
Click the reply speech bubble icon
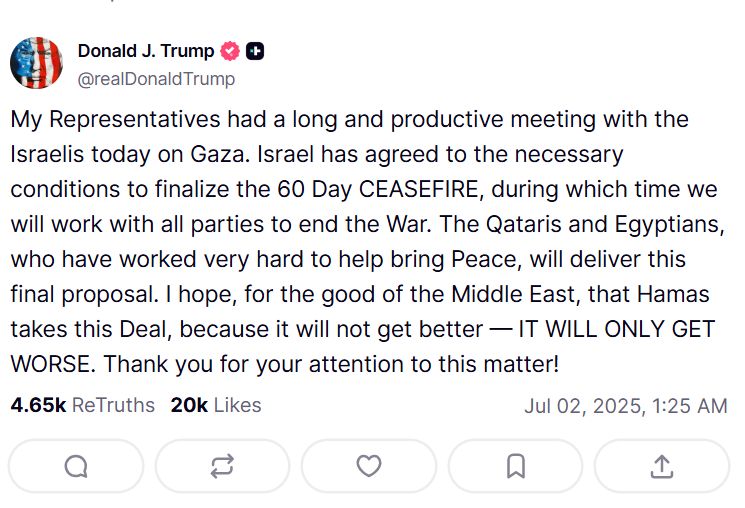(75, 466)
